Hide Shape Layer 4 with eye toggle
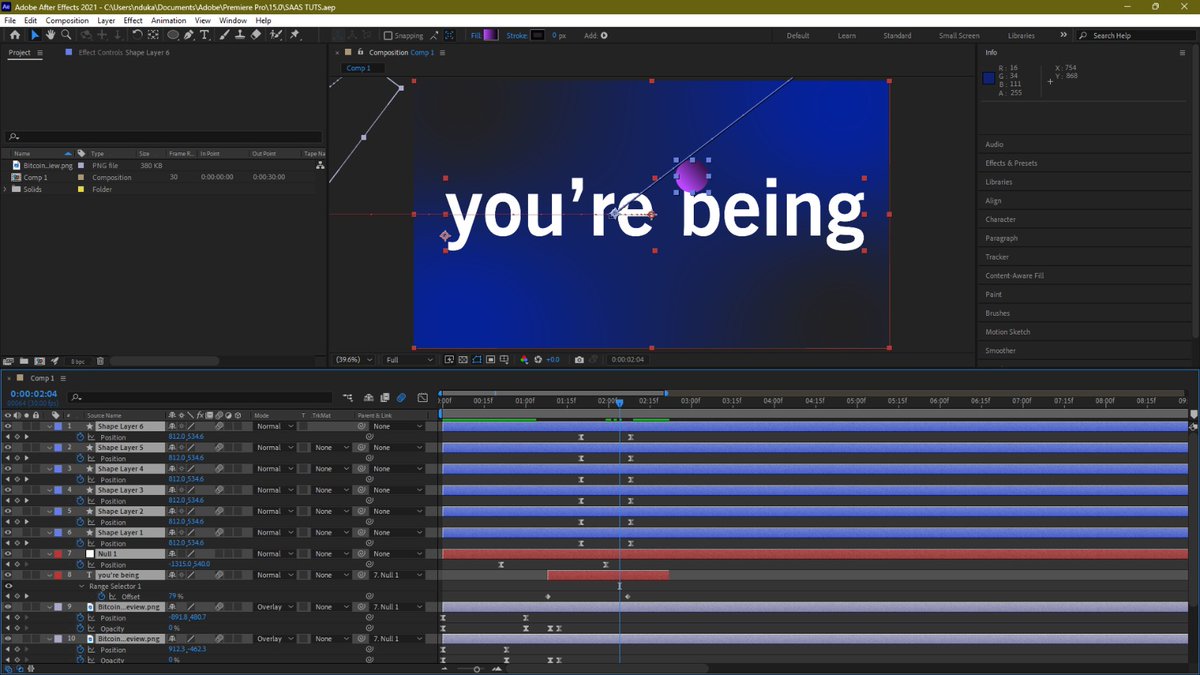Image resolution: width=1200 pixels, height=675 pixels. click(7, 468)
